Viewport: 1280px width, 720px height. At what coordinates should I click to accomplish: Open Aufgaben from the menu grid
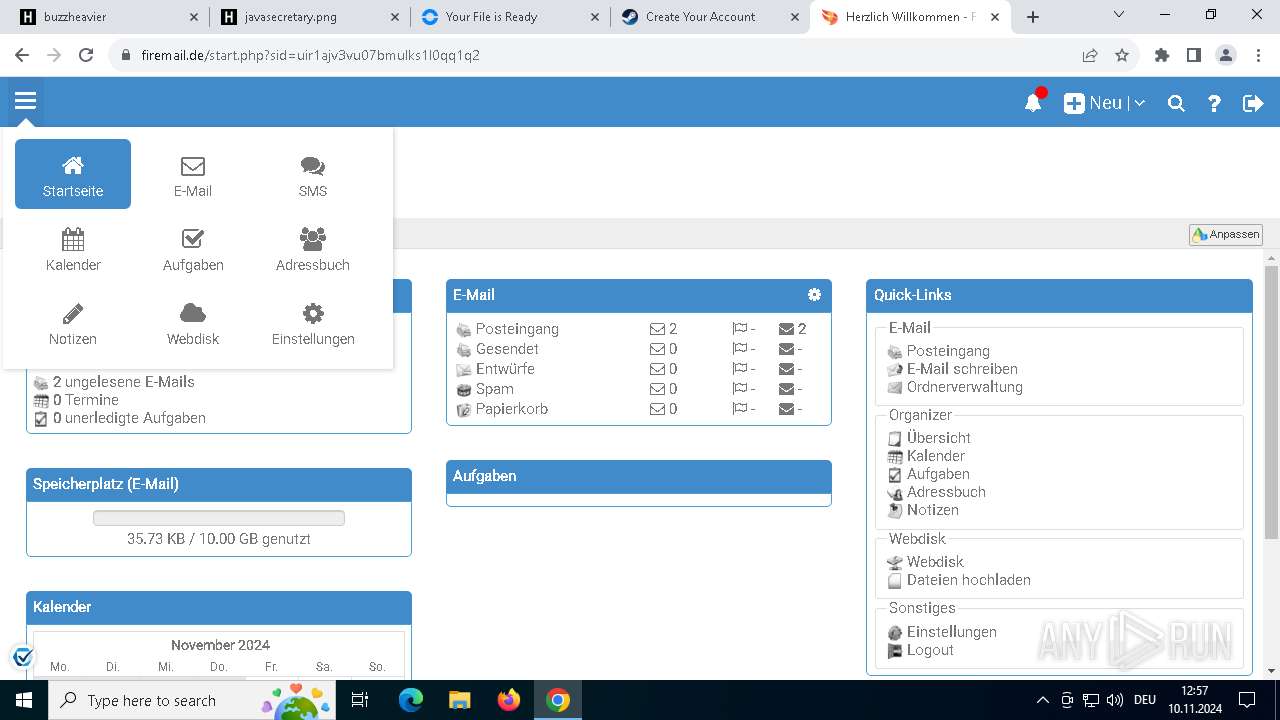193,250
